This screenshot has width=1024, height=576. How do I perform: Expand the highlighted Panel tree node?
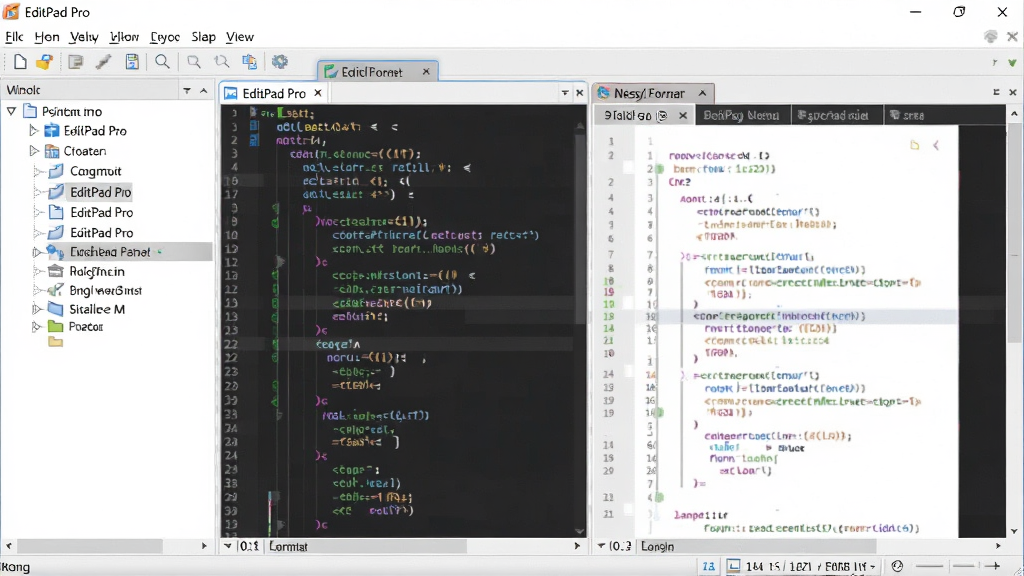pos(37,251)
